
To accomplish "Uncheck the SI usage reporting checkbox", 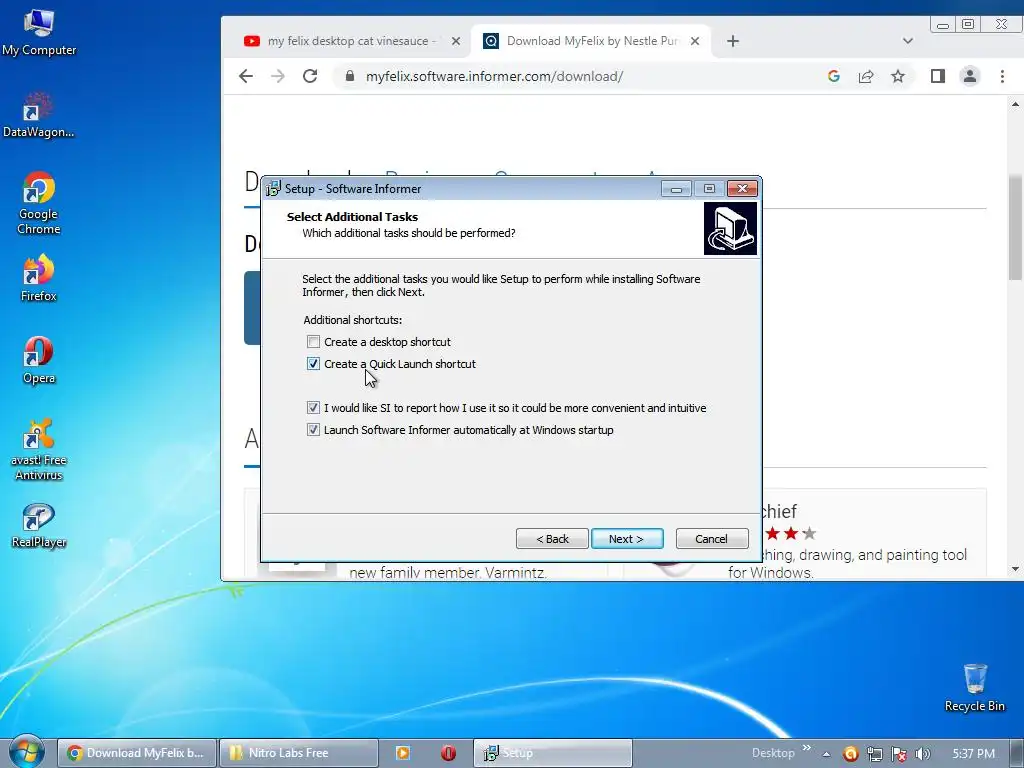I will pos(313,408).
